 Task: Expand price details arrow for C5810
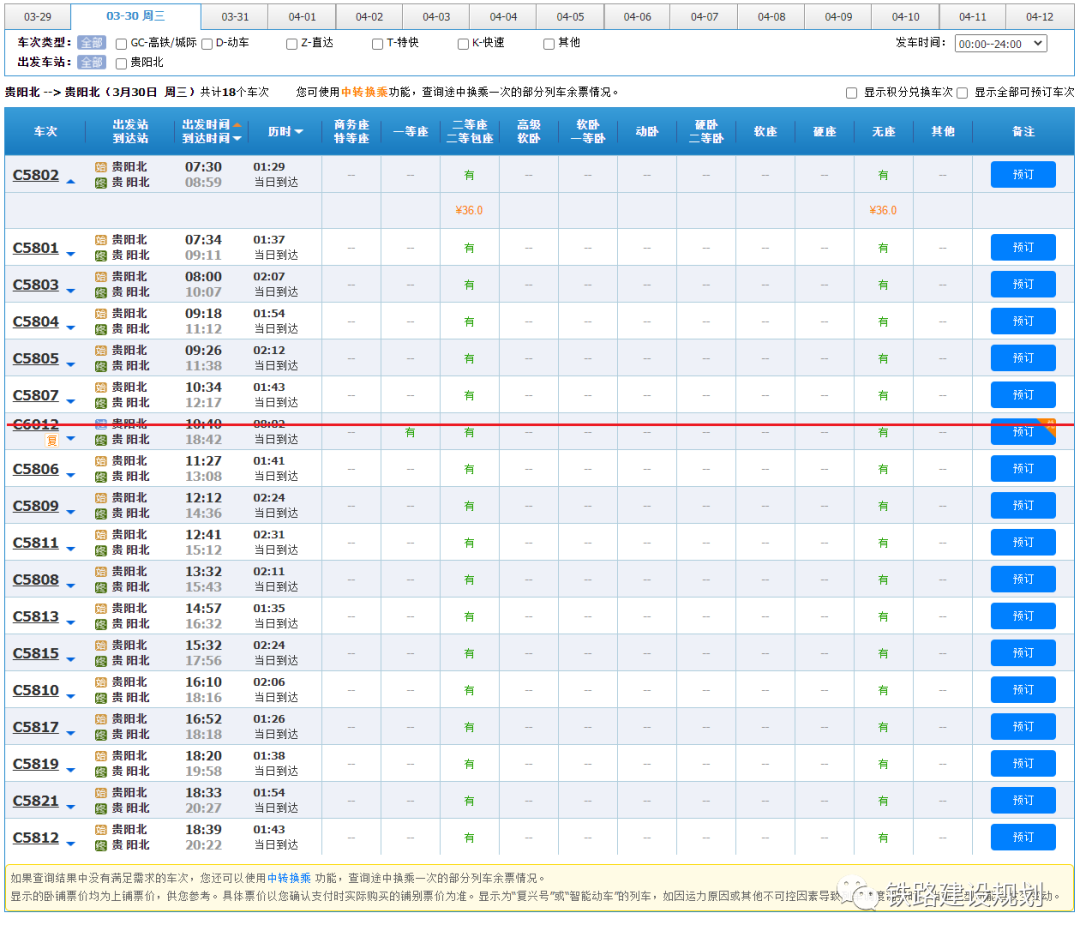70,696
